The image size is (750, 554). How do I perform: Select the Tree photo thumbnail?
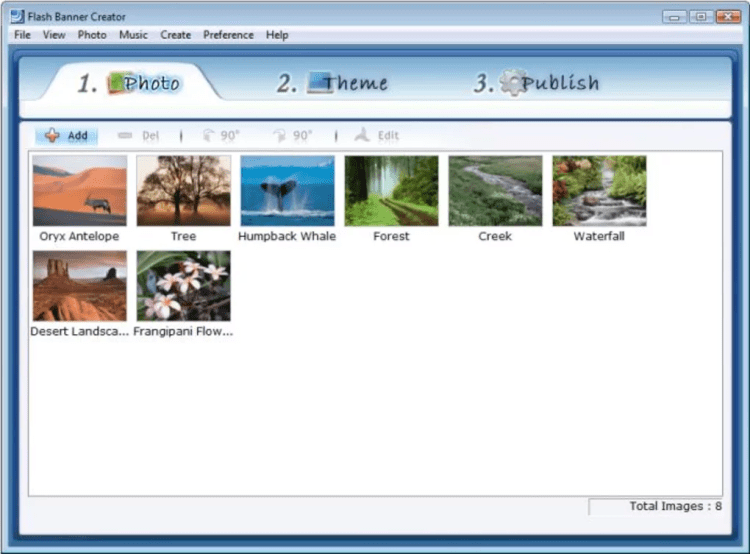click(x=184, y=190)
